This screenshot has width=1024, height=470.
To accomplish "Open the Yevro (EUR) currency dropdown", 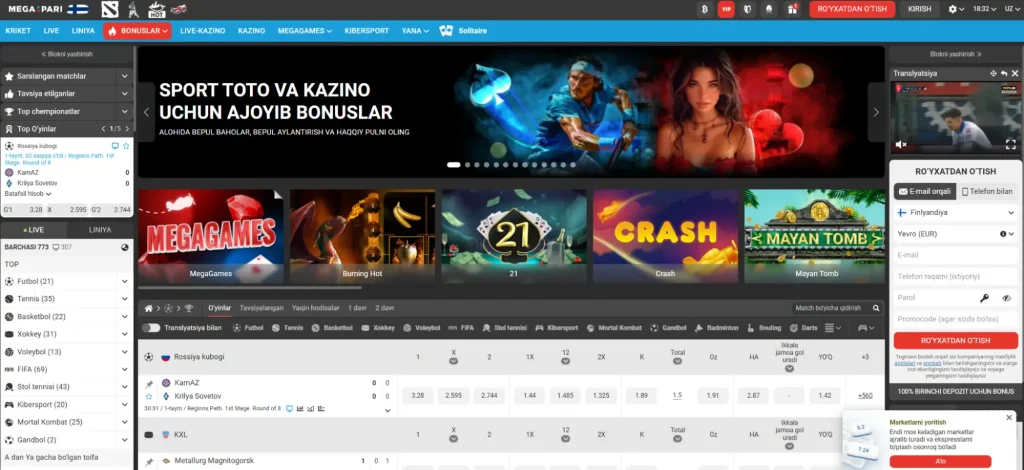I will coord(955,234).
